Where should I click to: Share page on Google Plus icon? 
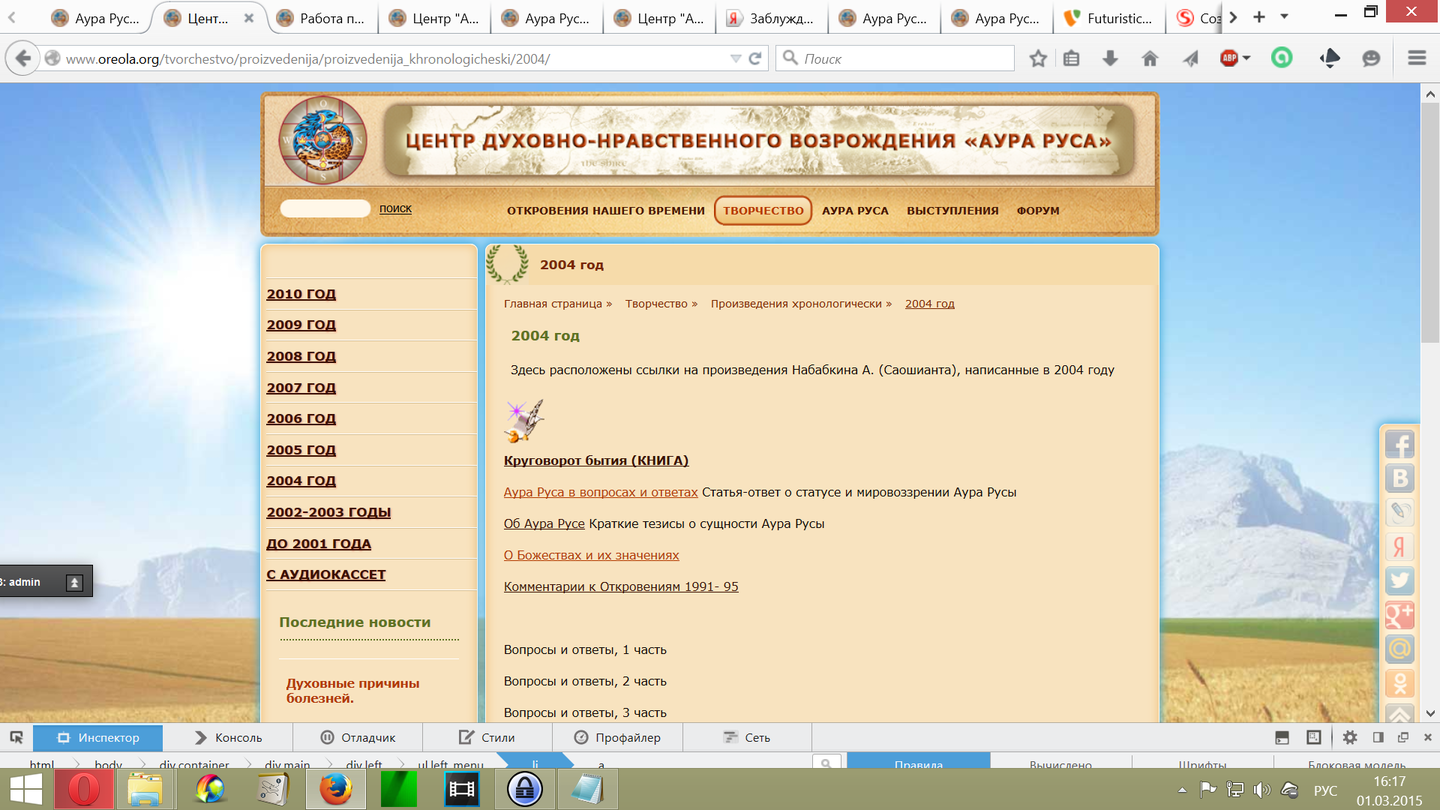tap(1399, 615)
